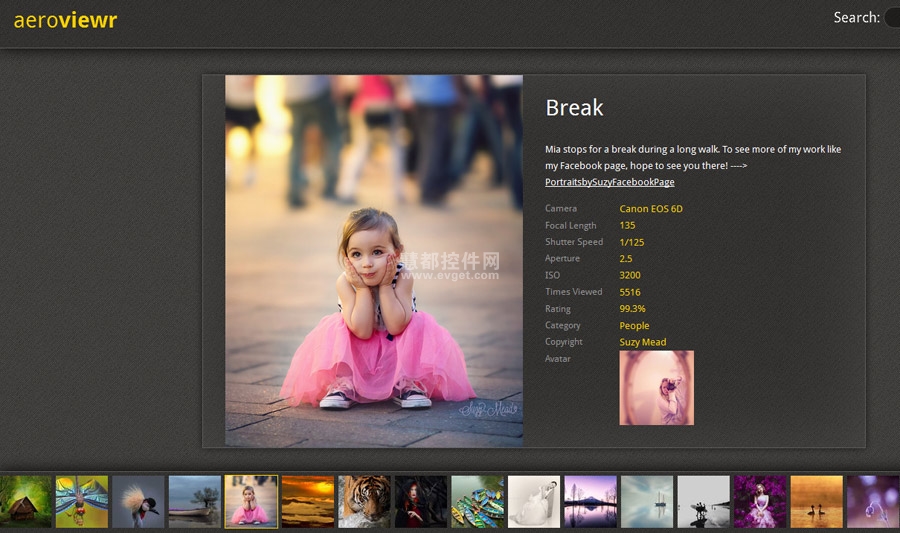Select the girl among purple flowers thumbnail
This screenshot has height=533, width=900.
point(760,501)
